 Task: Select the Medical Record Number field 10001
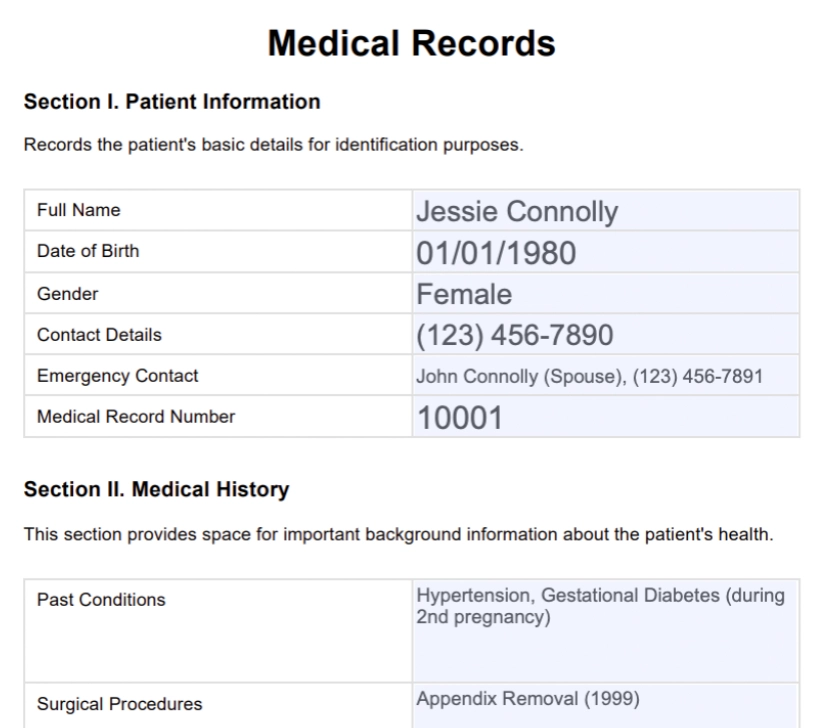click(x=606, y=417)
